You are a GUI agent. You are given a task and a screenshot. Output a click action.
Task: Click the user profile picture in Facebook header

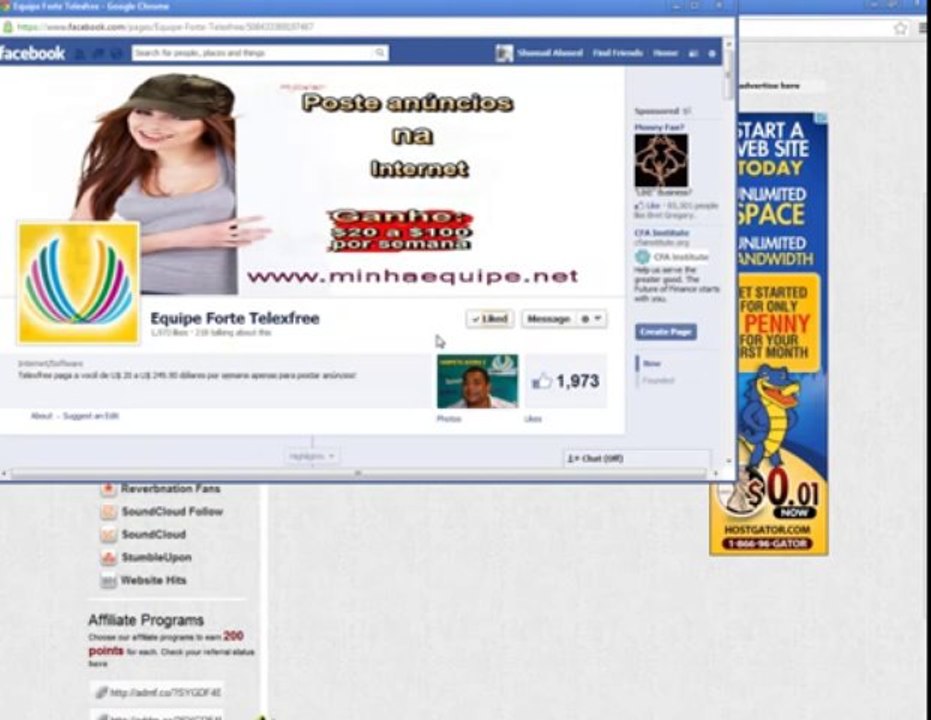(x=504, y=53)
